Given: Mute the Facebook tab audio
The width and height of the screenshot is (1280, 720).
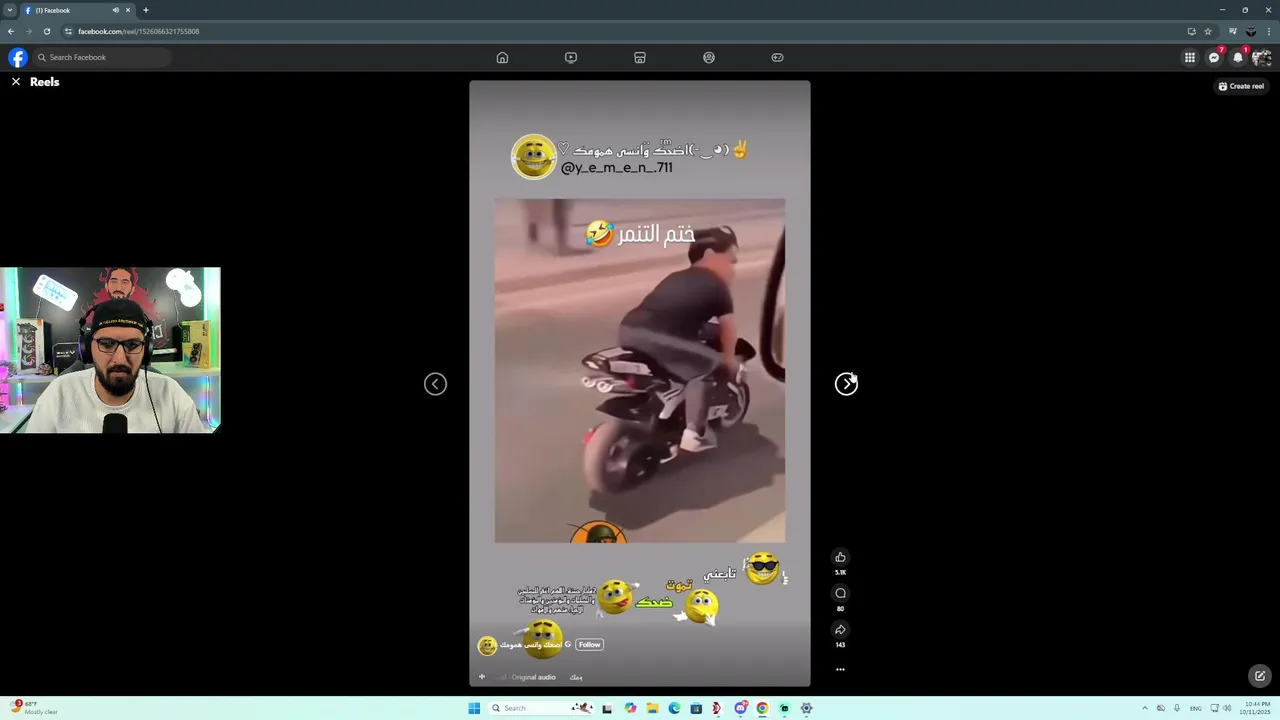Looking at the screenshot, I should pos(115,10).
